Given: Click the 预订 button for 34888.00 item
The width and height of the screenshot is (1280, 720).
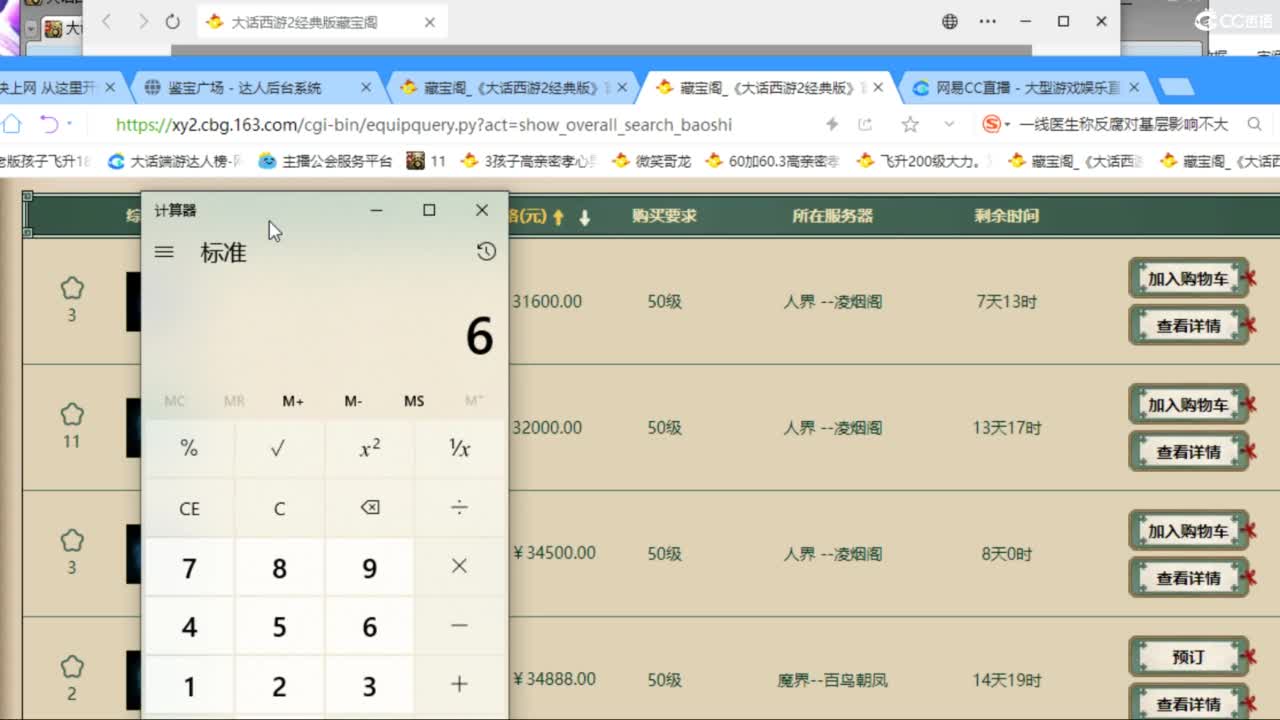Looking at the screenshot, I should point(1188,657).
